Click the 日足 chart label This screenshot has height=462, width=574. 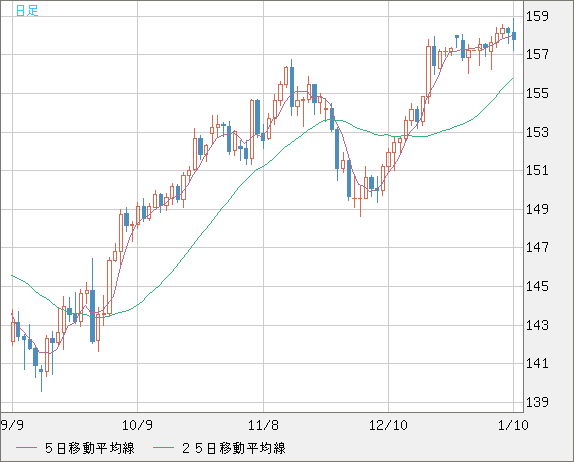pos(27,10)
